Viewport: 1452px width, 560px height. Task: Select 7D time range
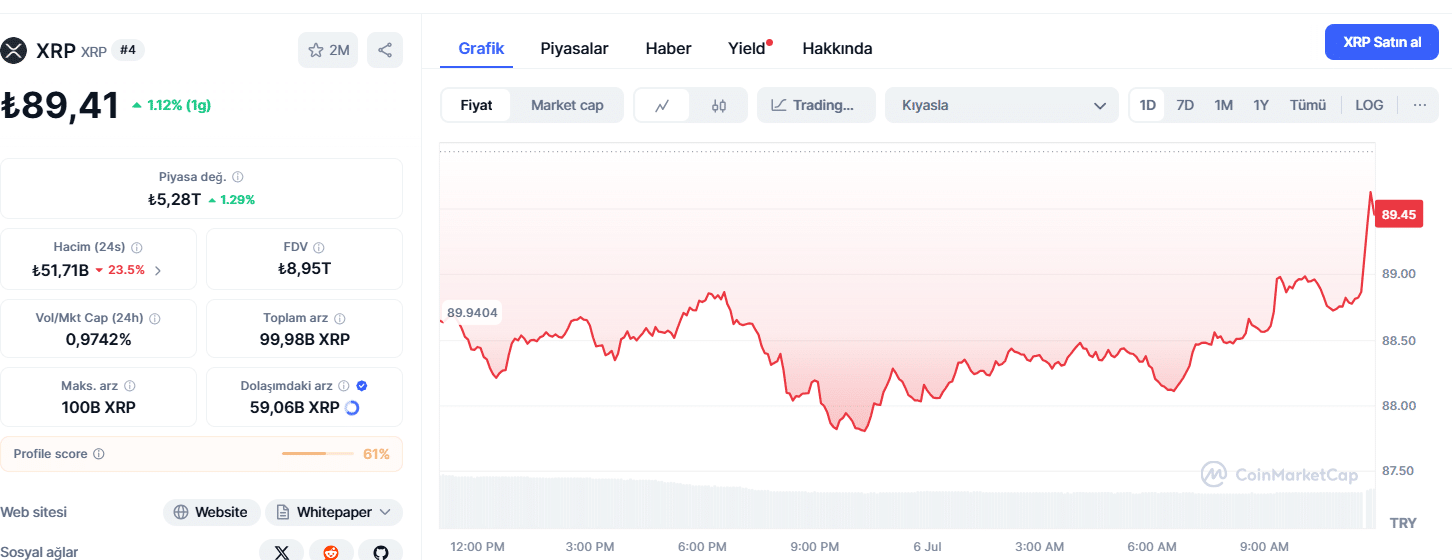click(1185, 105)
